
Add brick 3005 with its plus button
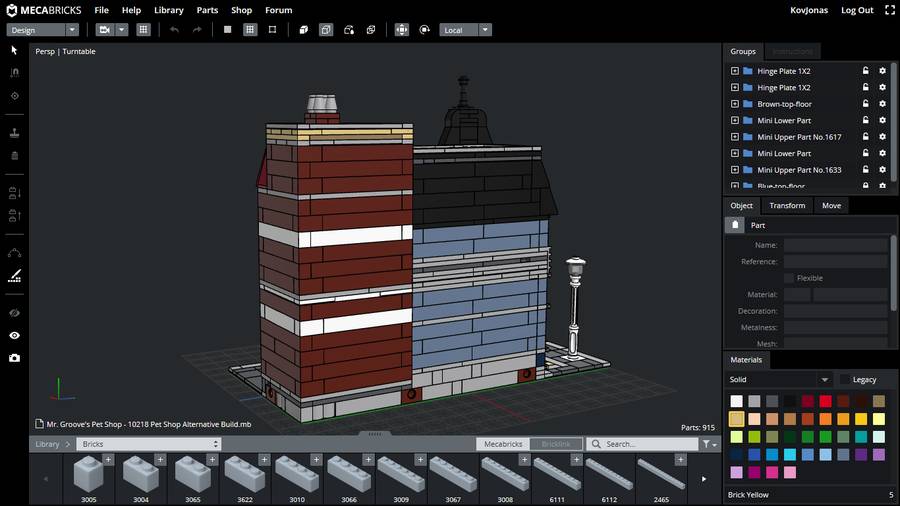(x=108, y=460)
